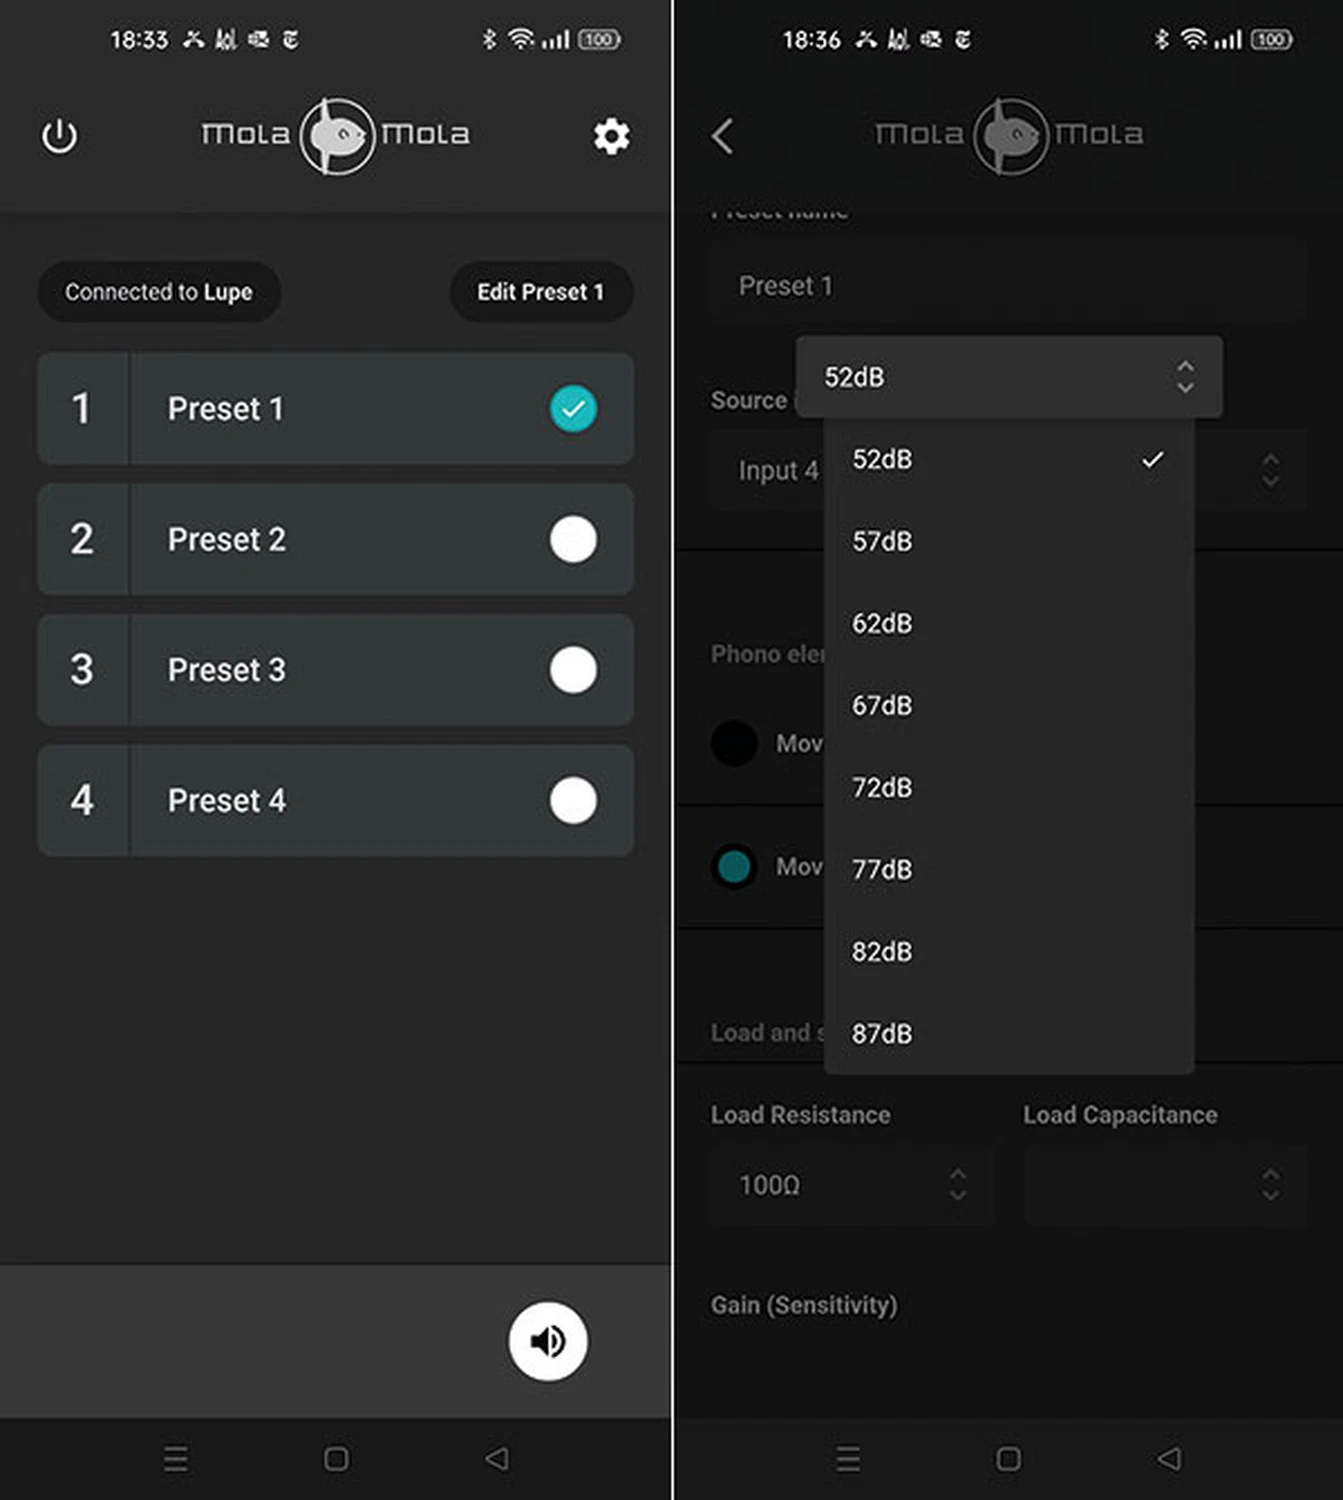Open the Load Resistance 100Ω dropdown
1343x1500 pixels.
click(851, 1185)
